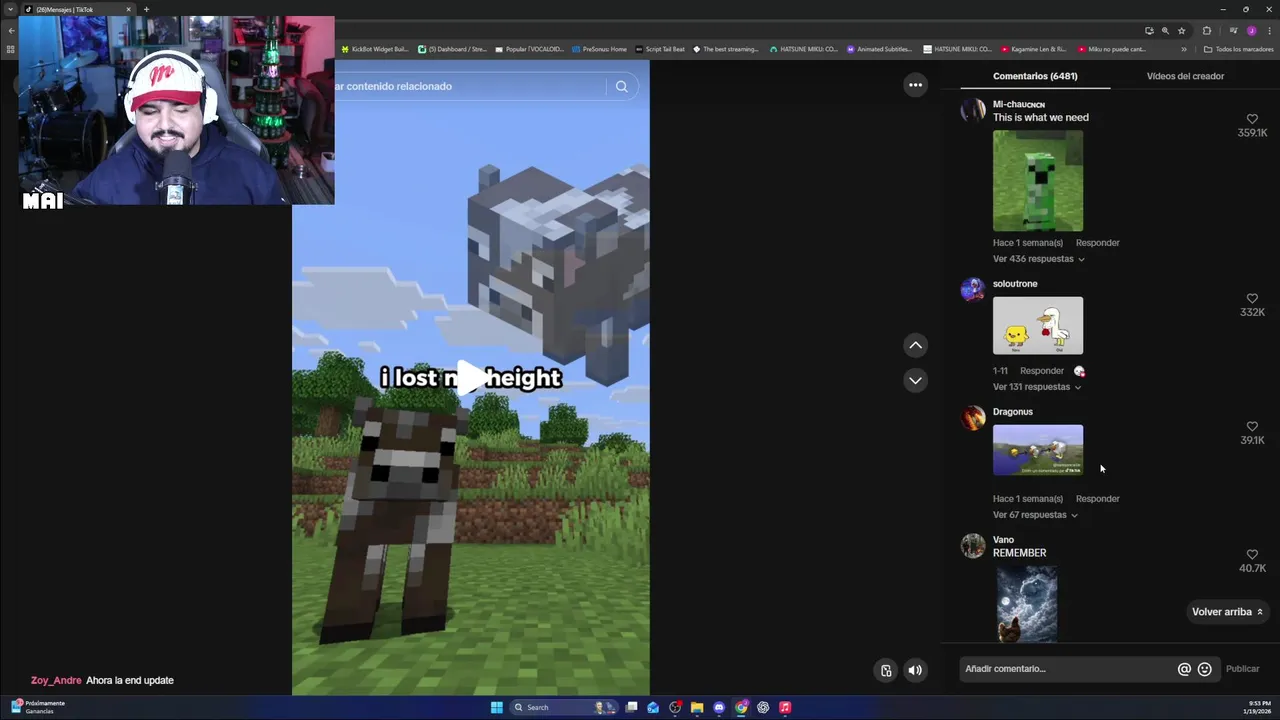Open Mi-chau's profile avatar
This screenshot has height=720, width=1280.
[973, 110]
